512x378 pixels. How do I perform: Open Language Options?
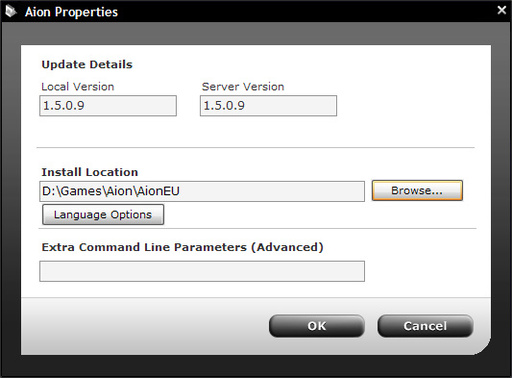tap(103, 215)
